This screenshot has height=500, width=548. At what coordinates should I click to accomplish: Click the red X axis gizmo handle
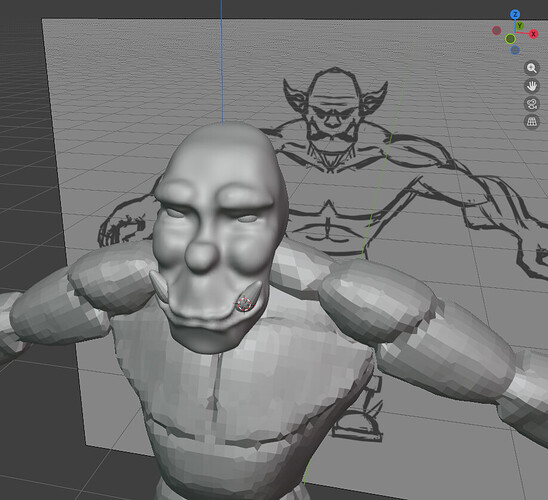[533, 34]
